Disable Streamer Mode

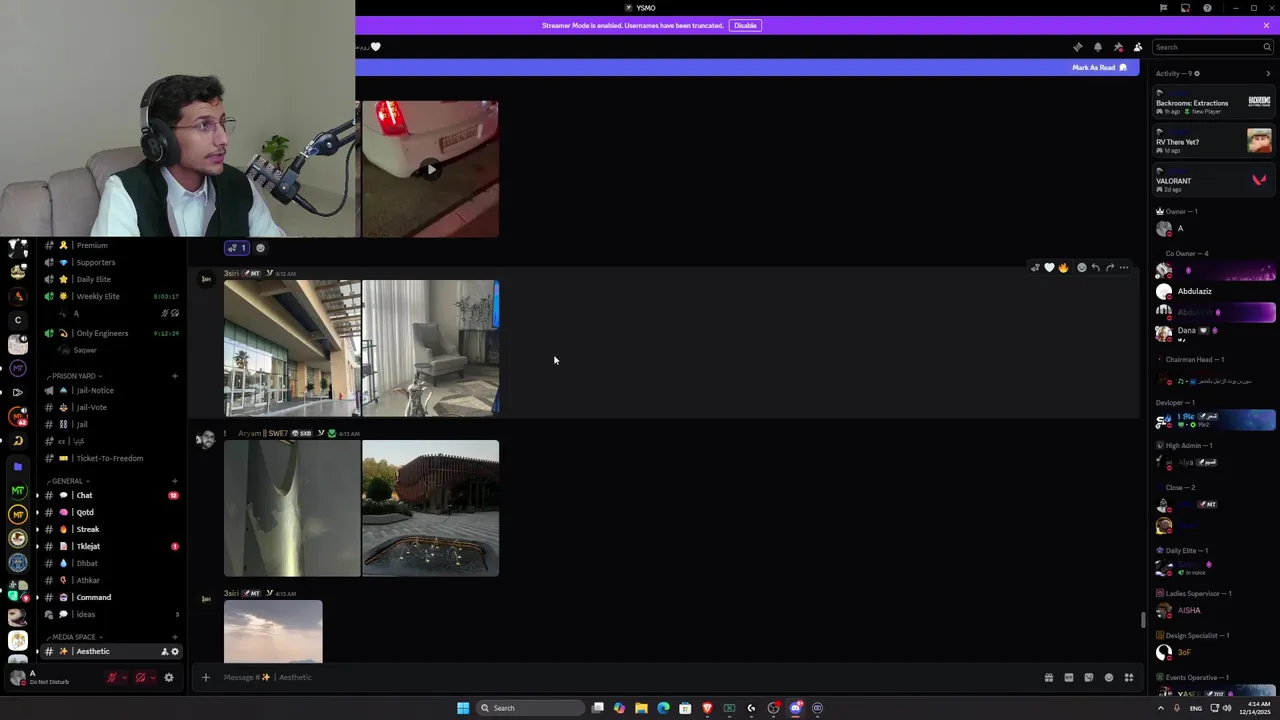745,25
